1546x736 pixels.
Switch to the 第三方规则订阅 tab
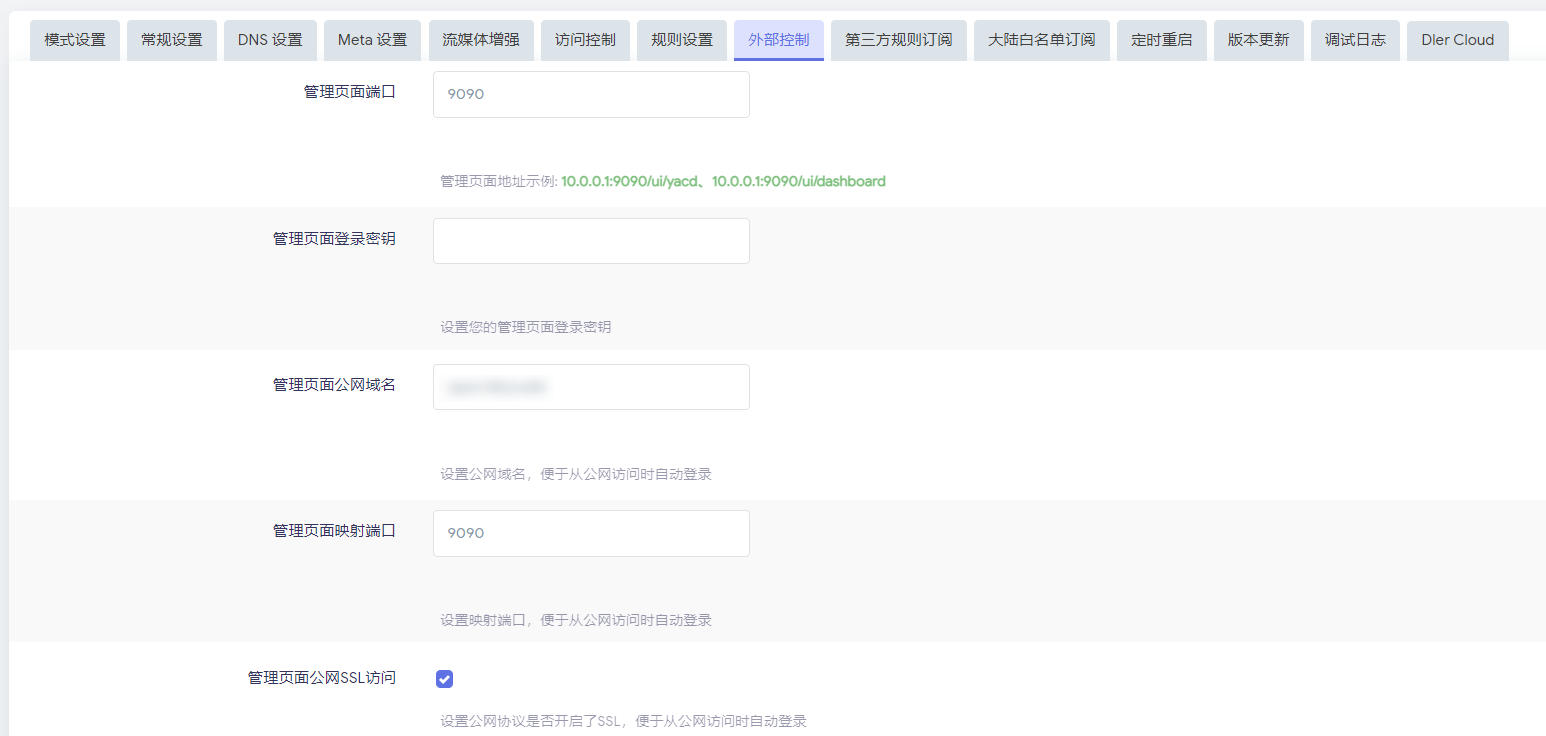coord(898,40)
